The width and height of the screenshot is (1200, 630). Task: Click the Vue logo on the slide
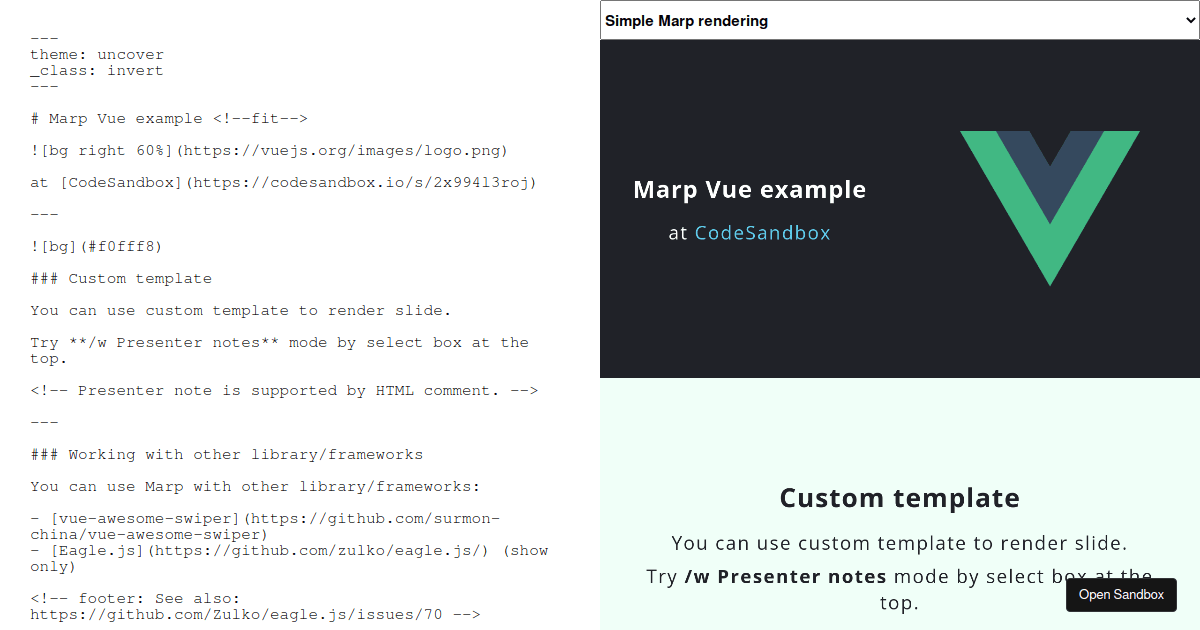pos(1049,207)
